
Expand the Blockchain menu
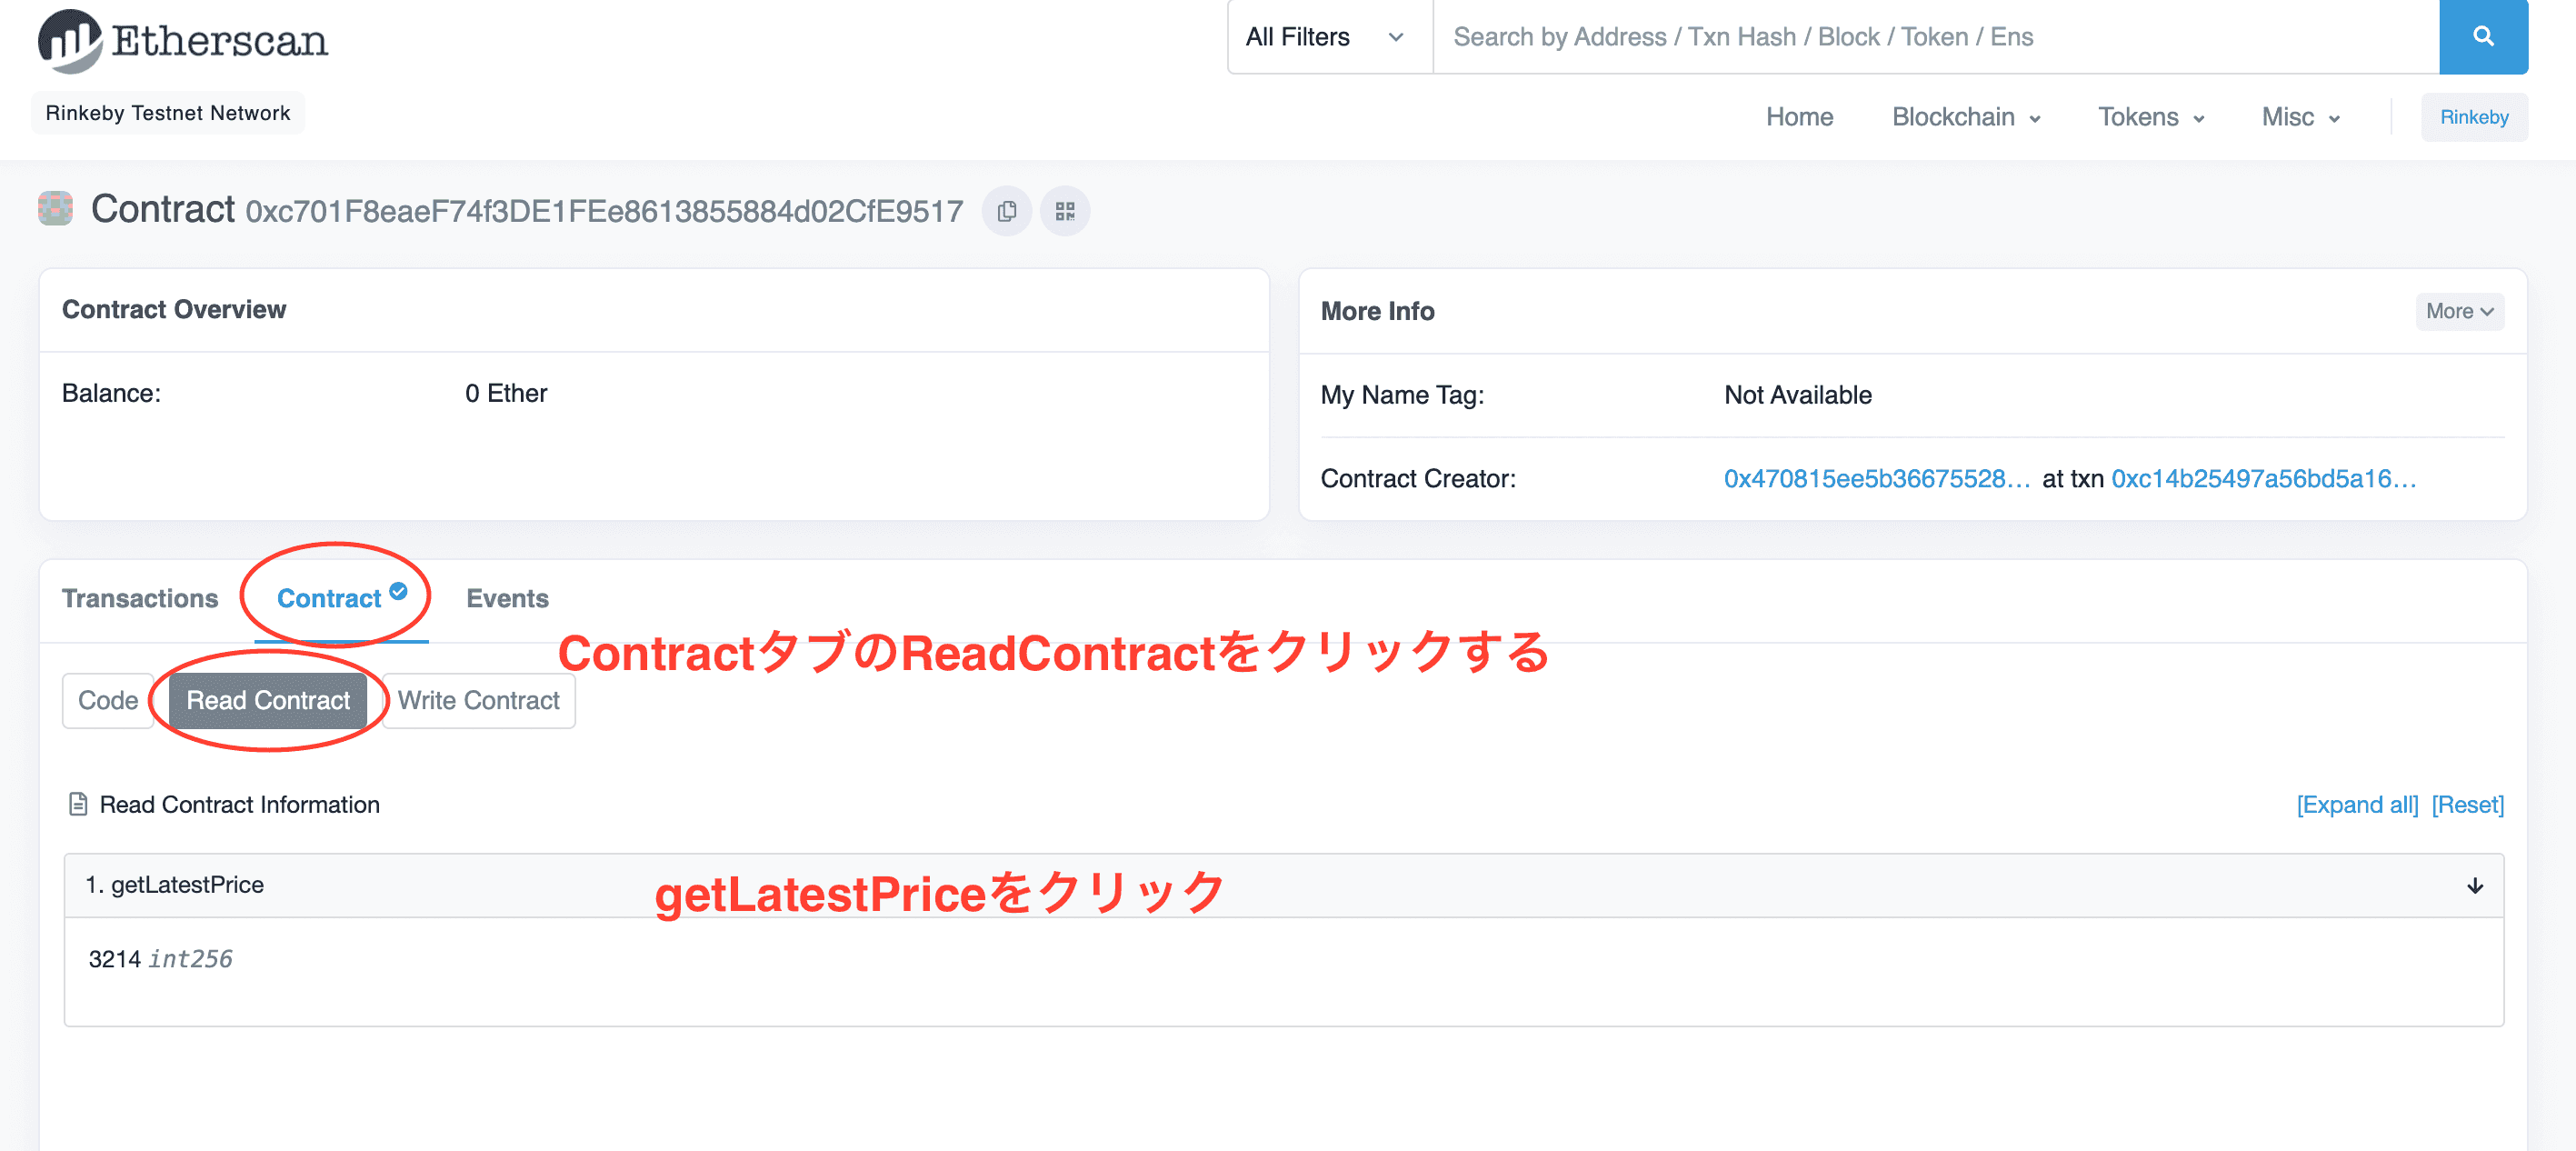pos(1965,117)
